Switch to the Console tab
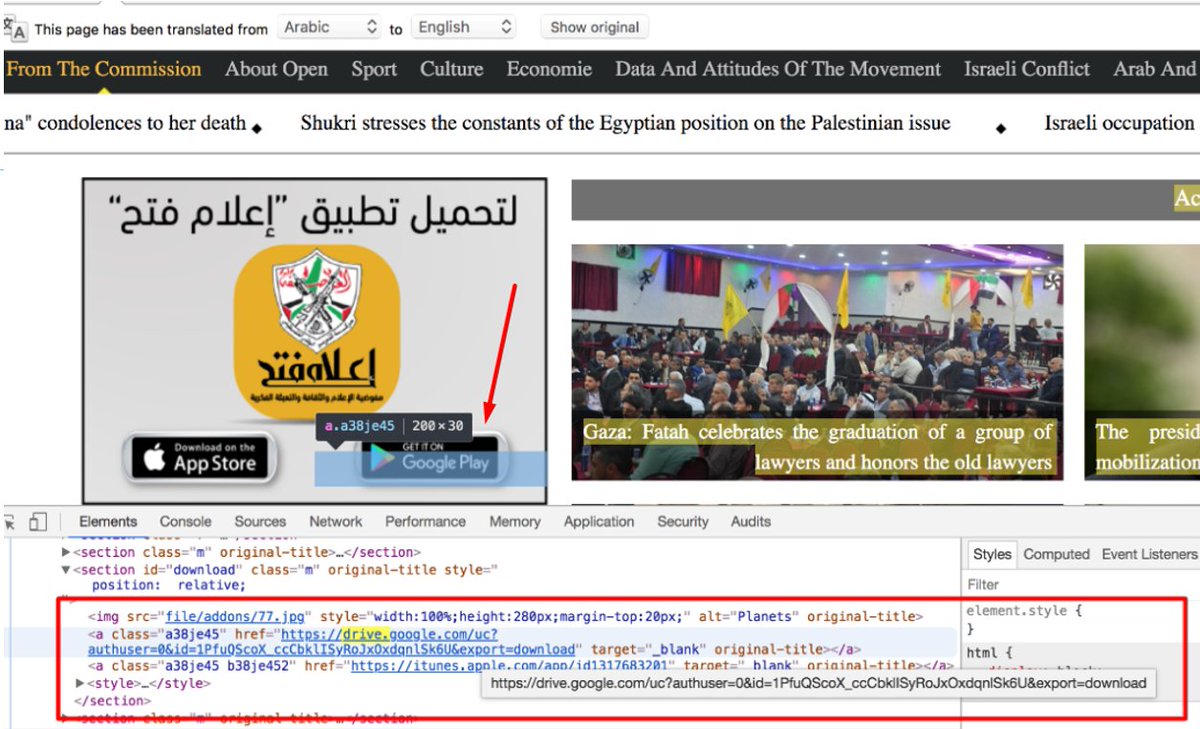The image size is (1200, 729). click(186, 521)
